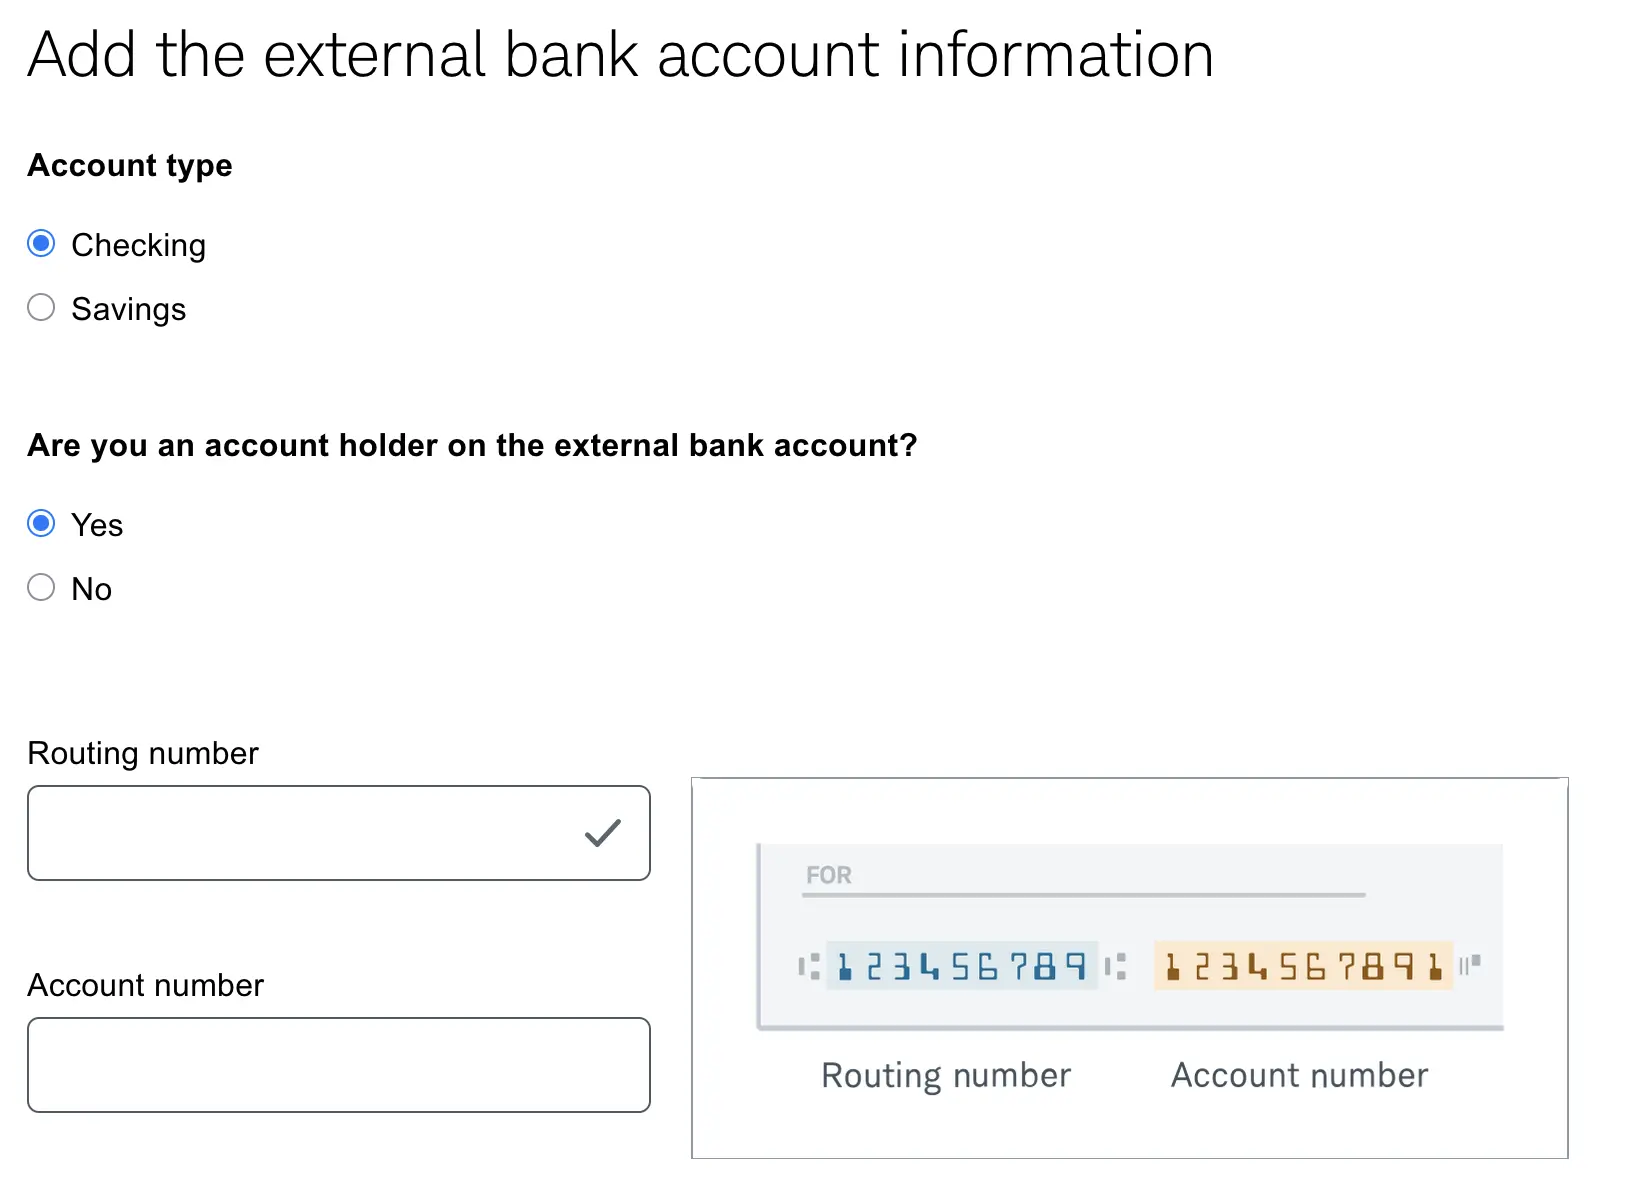Click the Account number caption under check image
The height and width of the screenshot is (1186, 1642).
1299,1075
